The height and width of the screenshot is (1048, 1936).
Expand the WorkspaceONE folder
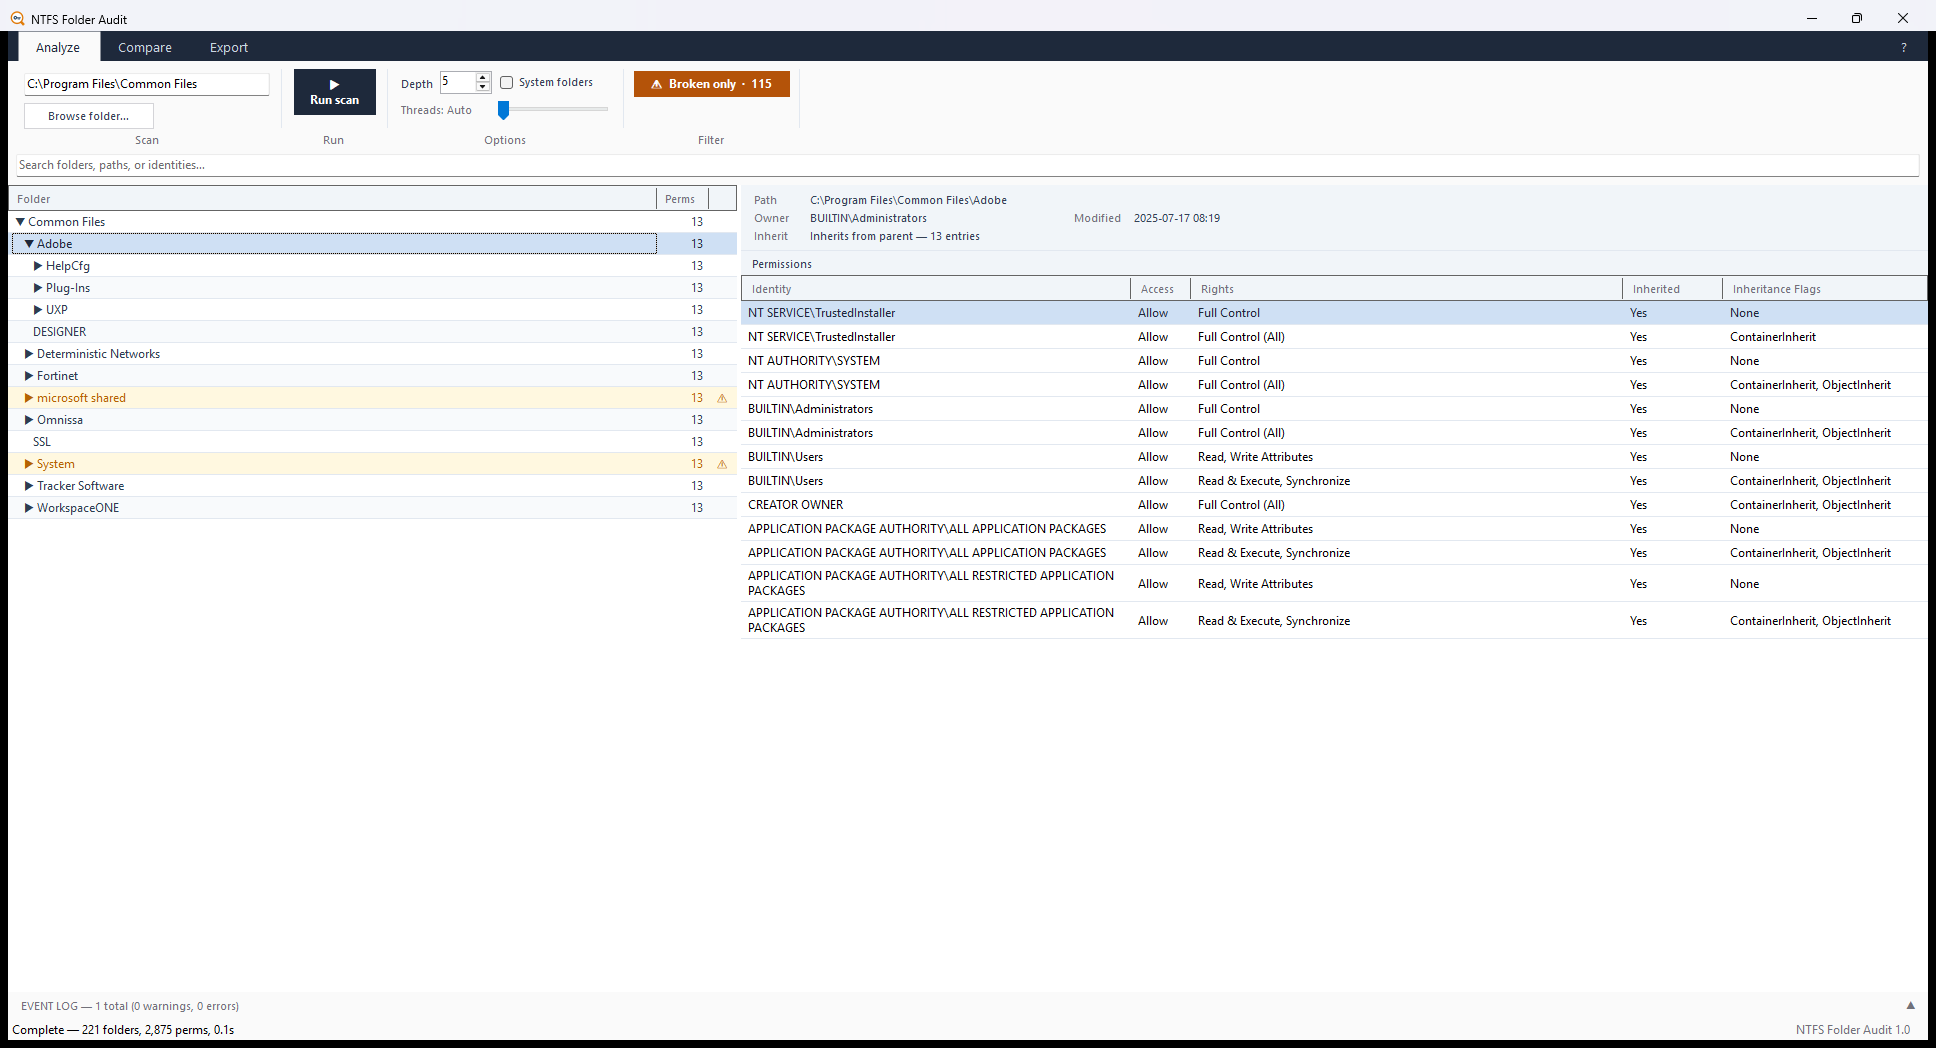point(29,508)
